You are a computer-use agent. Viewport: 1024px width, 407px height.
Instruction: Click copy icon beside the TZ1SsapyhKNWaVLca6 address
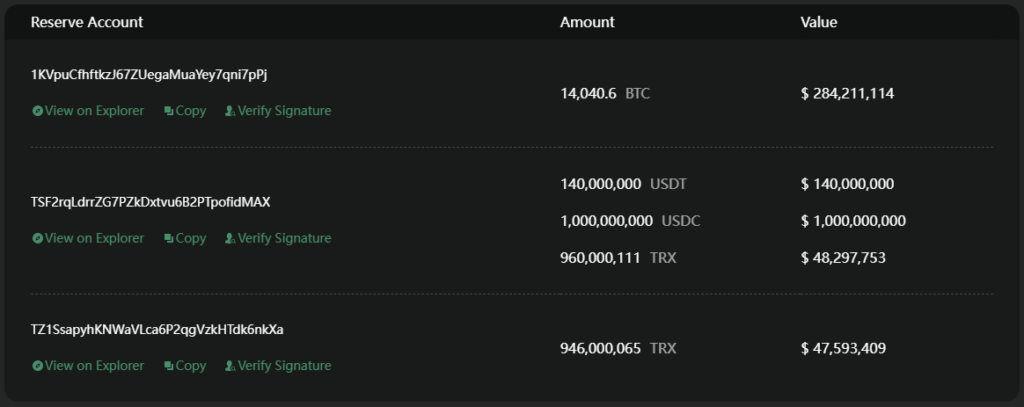[169, 366]
